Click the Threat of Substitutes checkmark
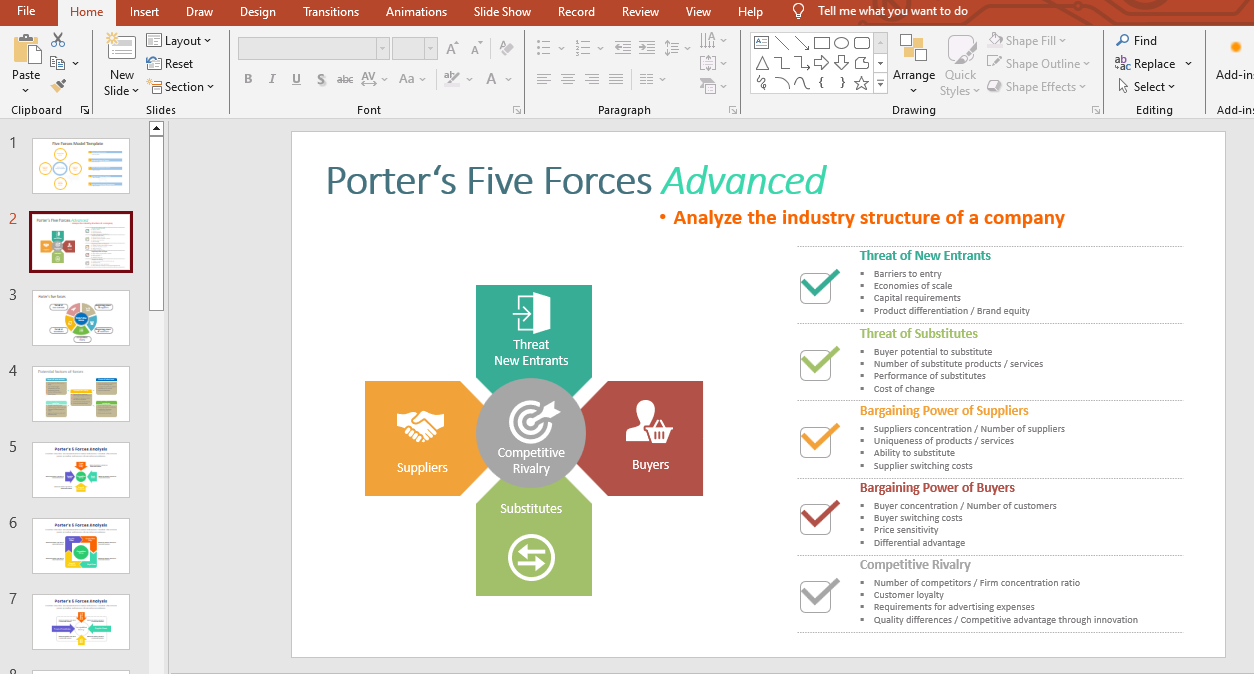This screenshot has height=674, width=1254. (819, 362)
